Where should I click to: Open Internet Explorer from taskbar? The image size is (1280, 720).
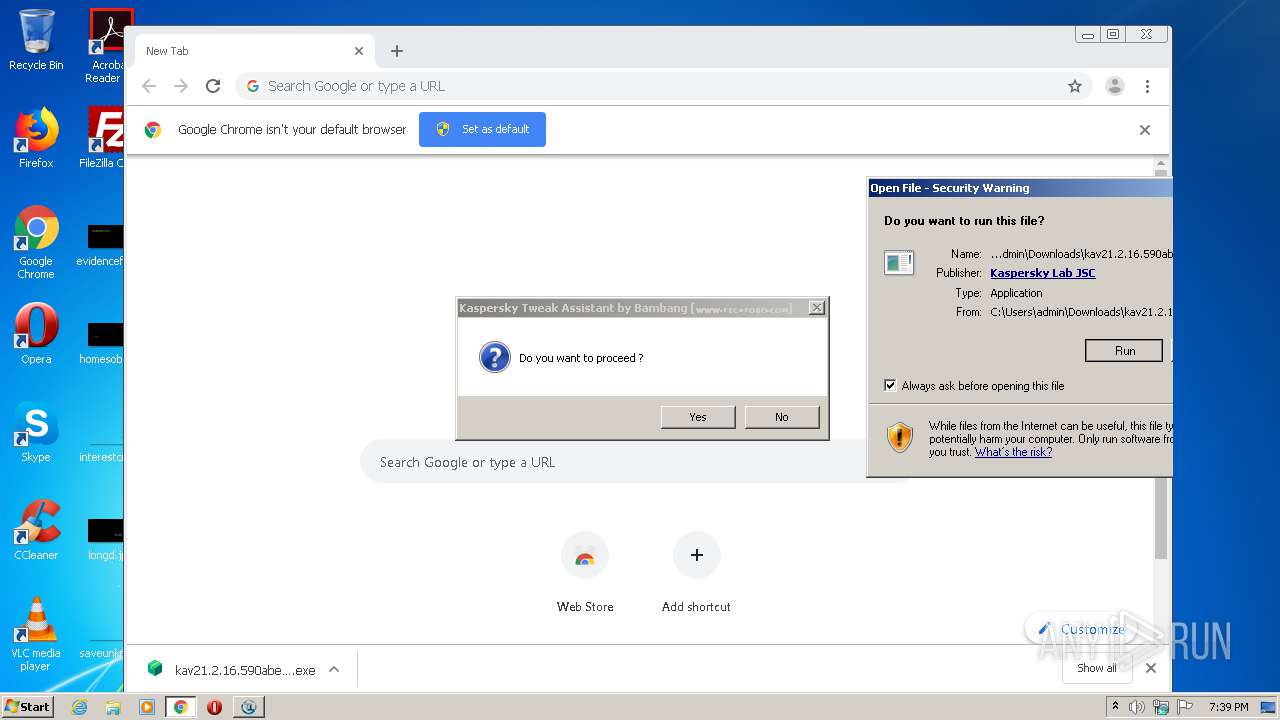80,707
